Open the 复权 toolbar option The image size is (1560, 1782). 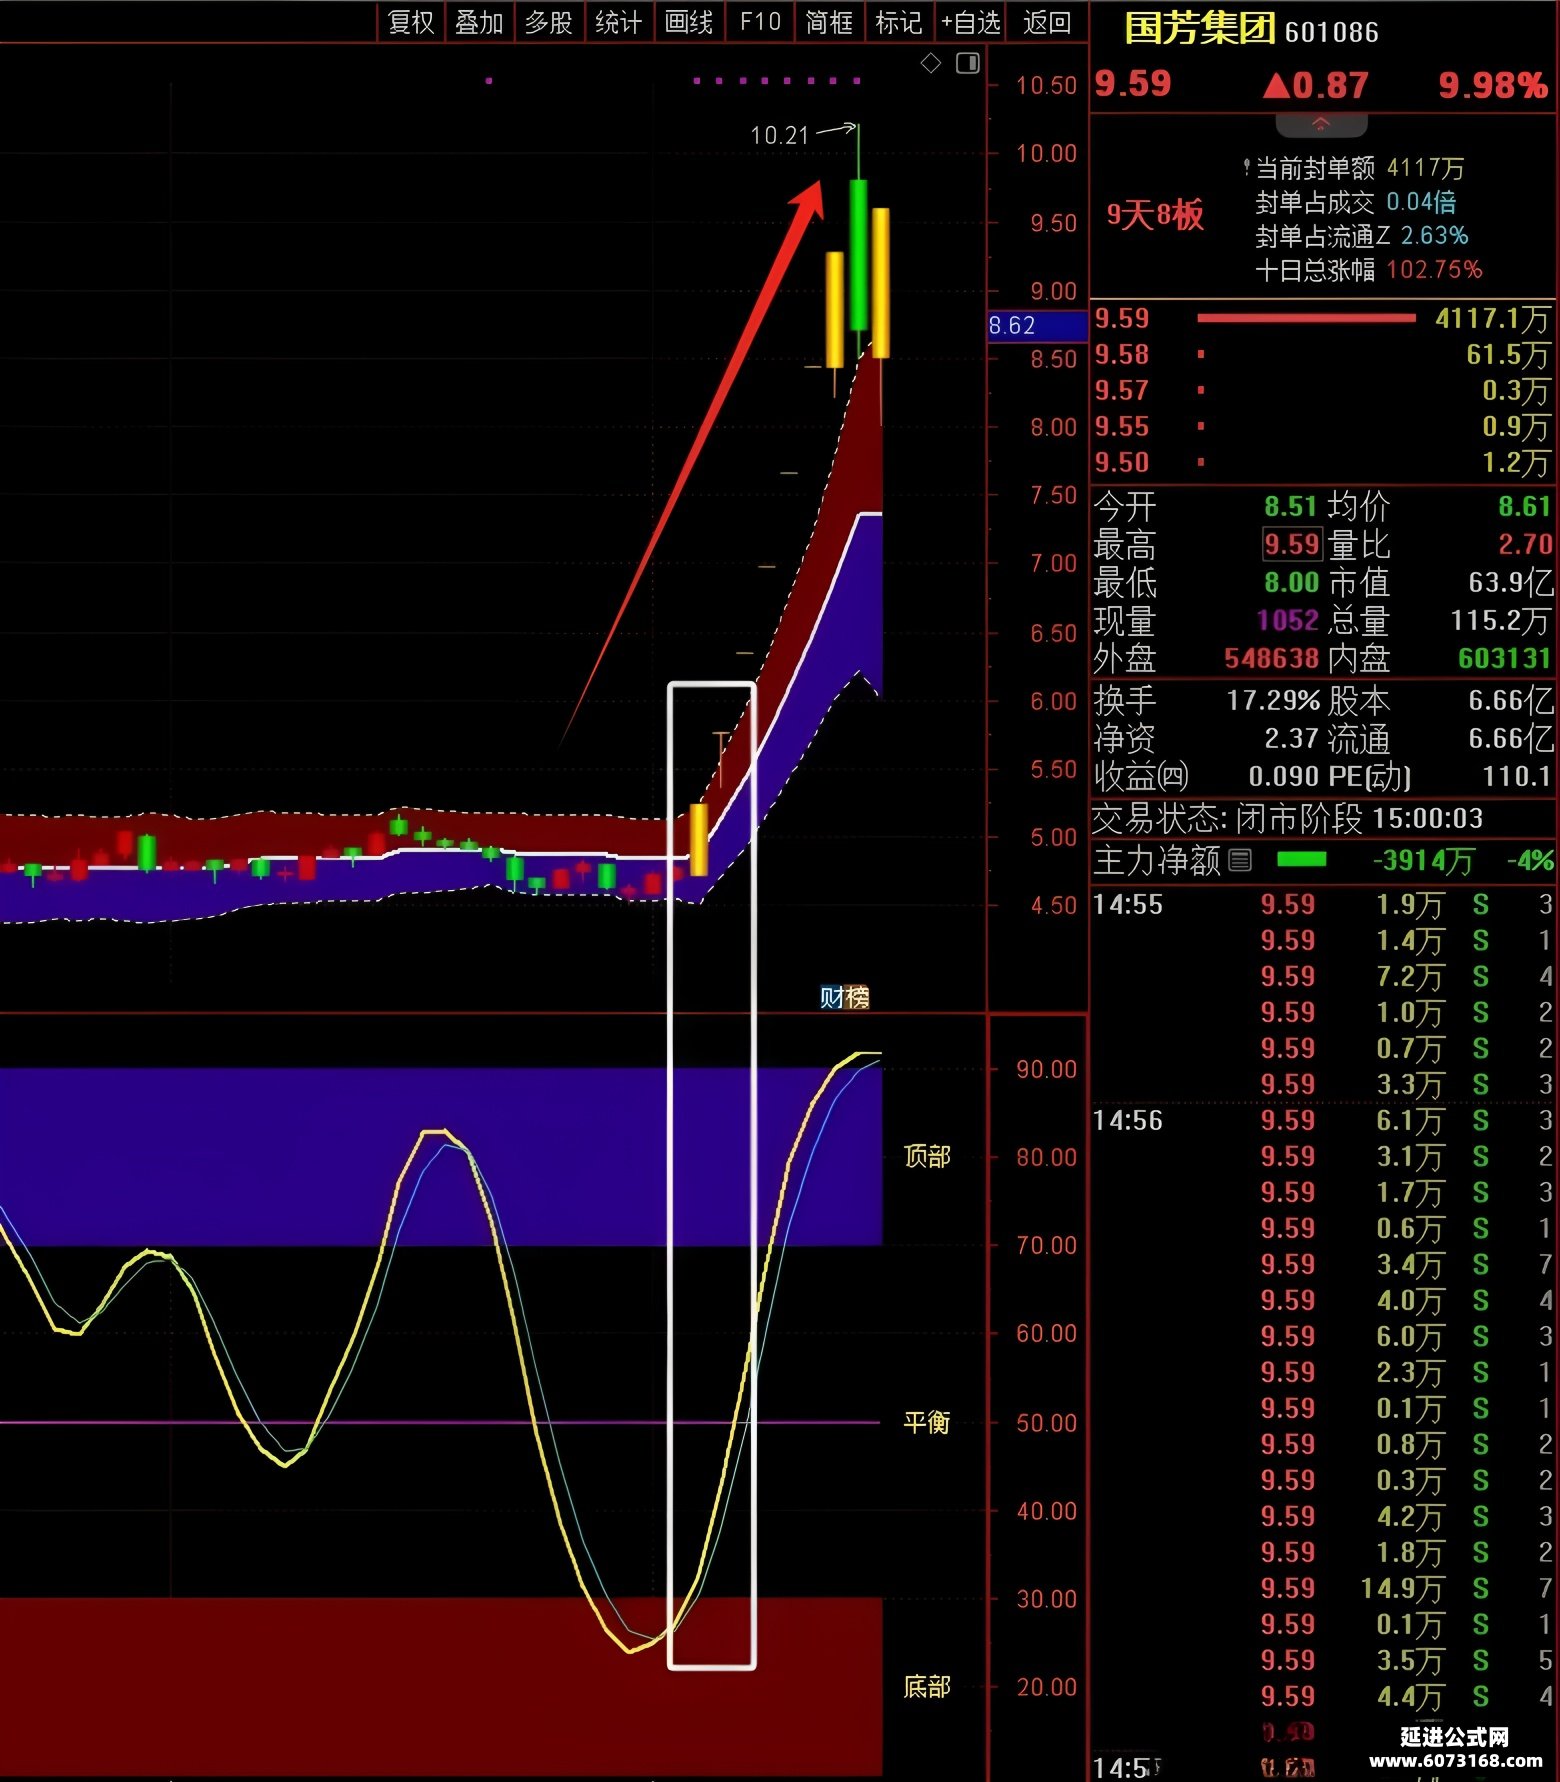pos(411,22)
